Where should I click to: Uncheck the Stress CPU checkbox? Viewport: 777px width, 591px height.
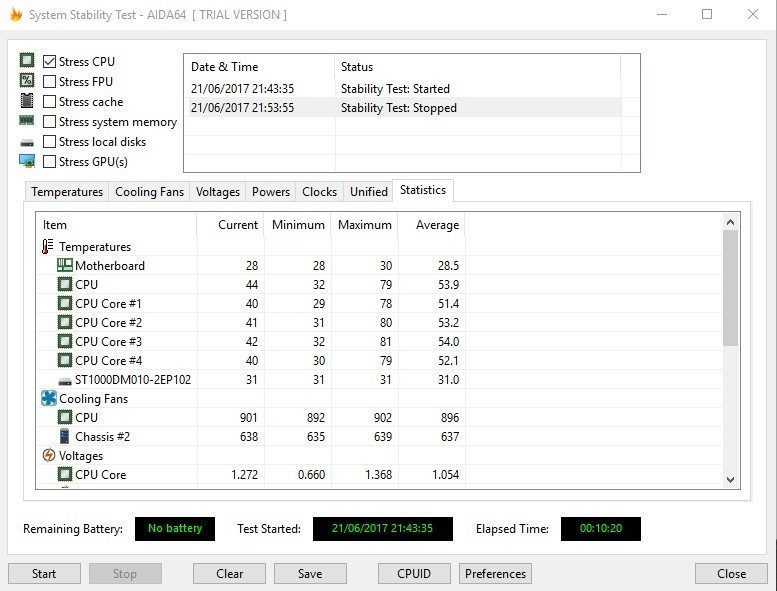pos(49,61)
